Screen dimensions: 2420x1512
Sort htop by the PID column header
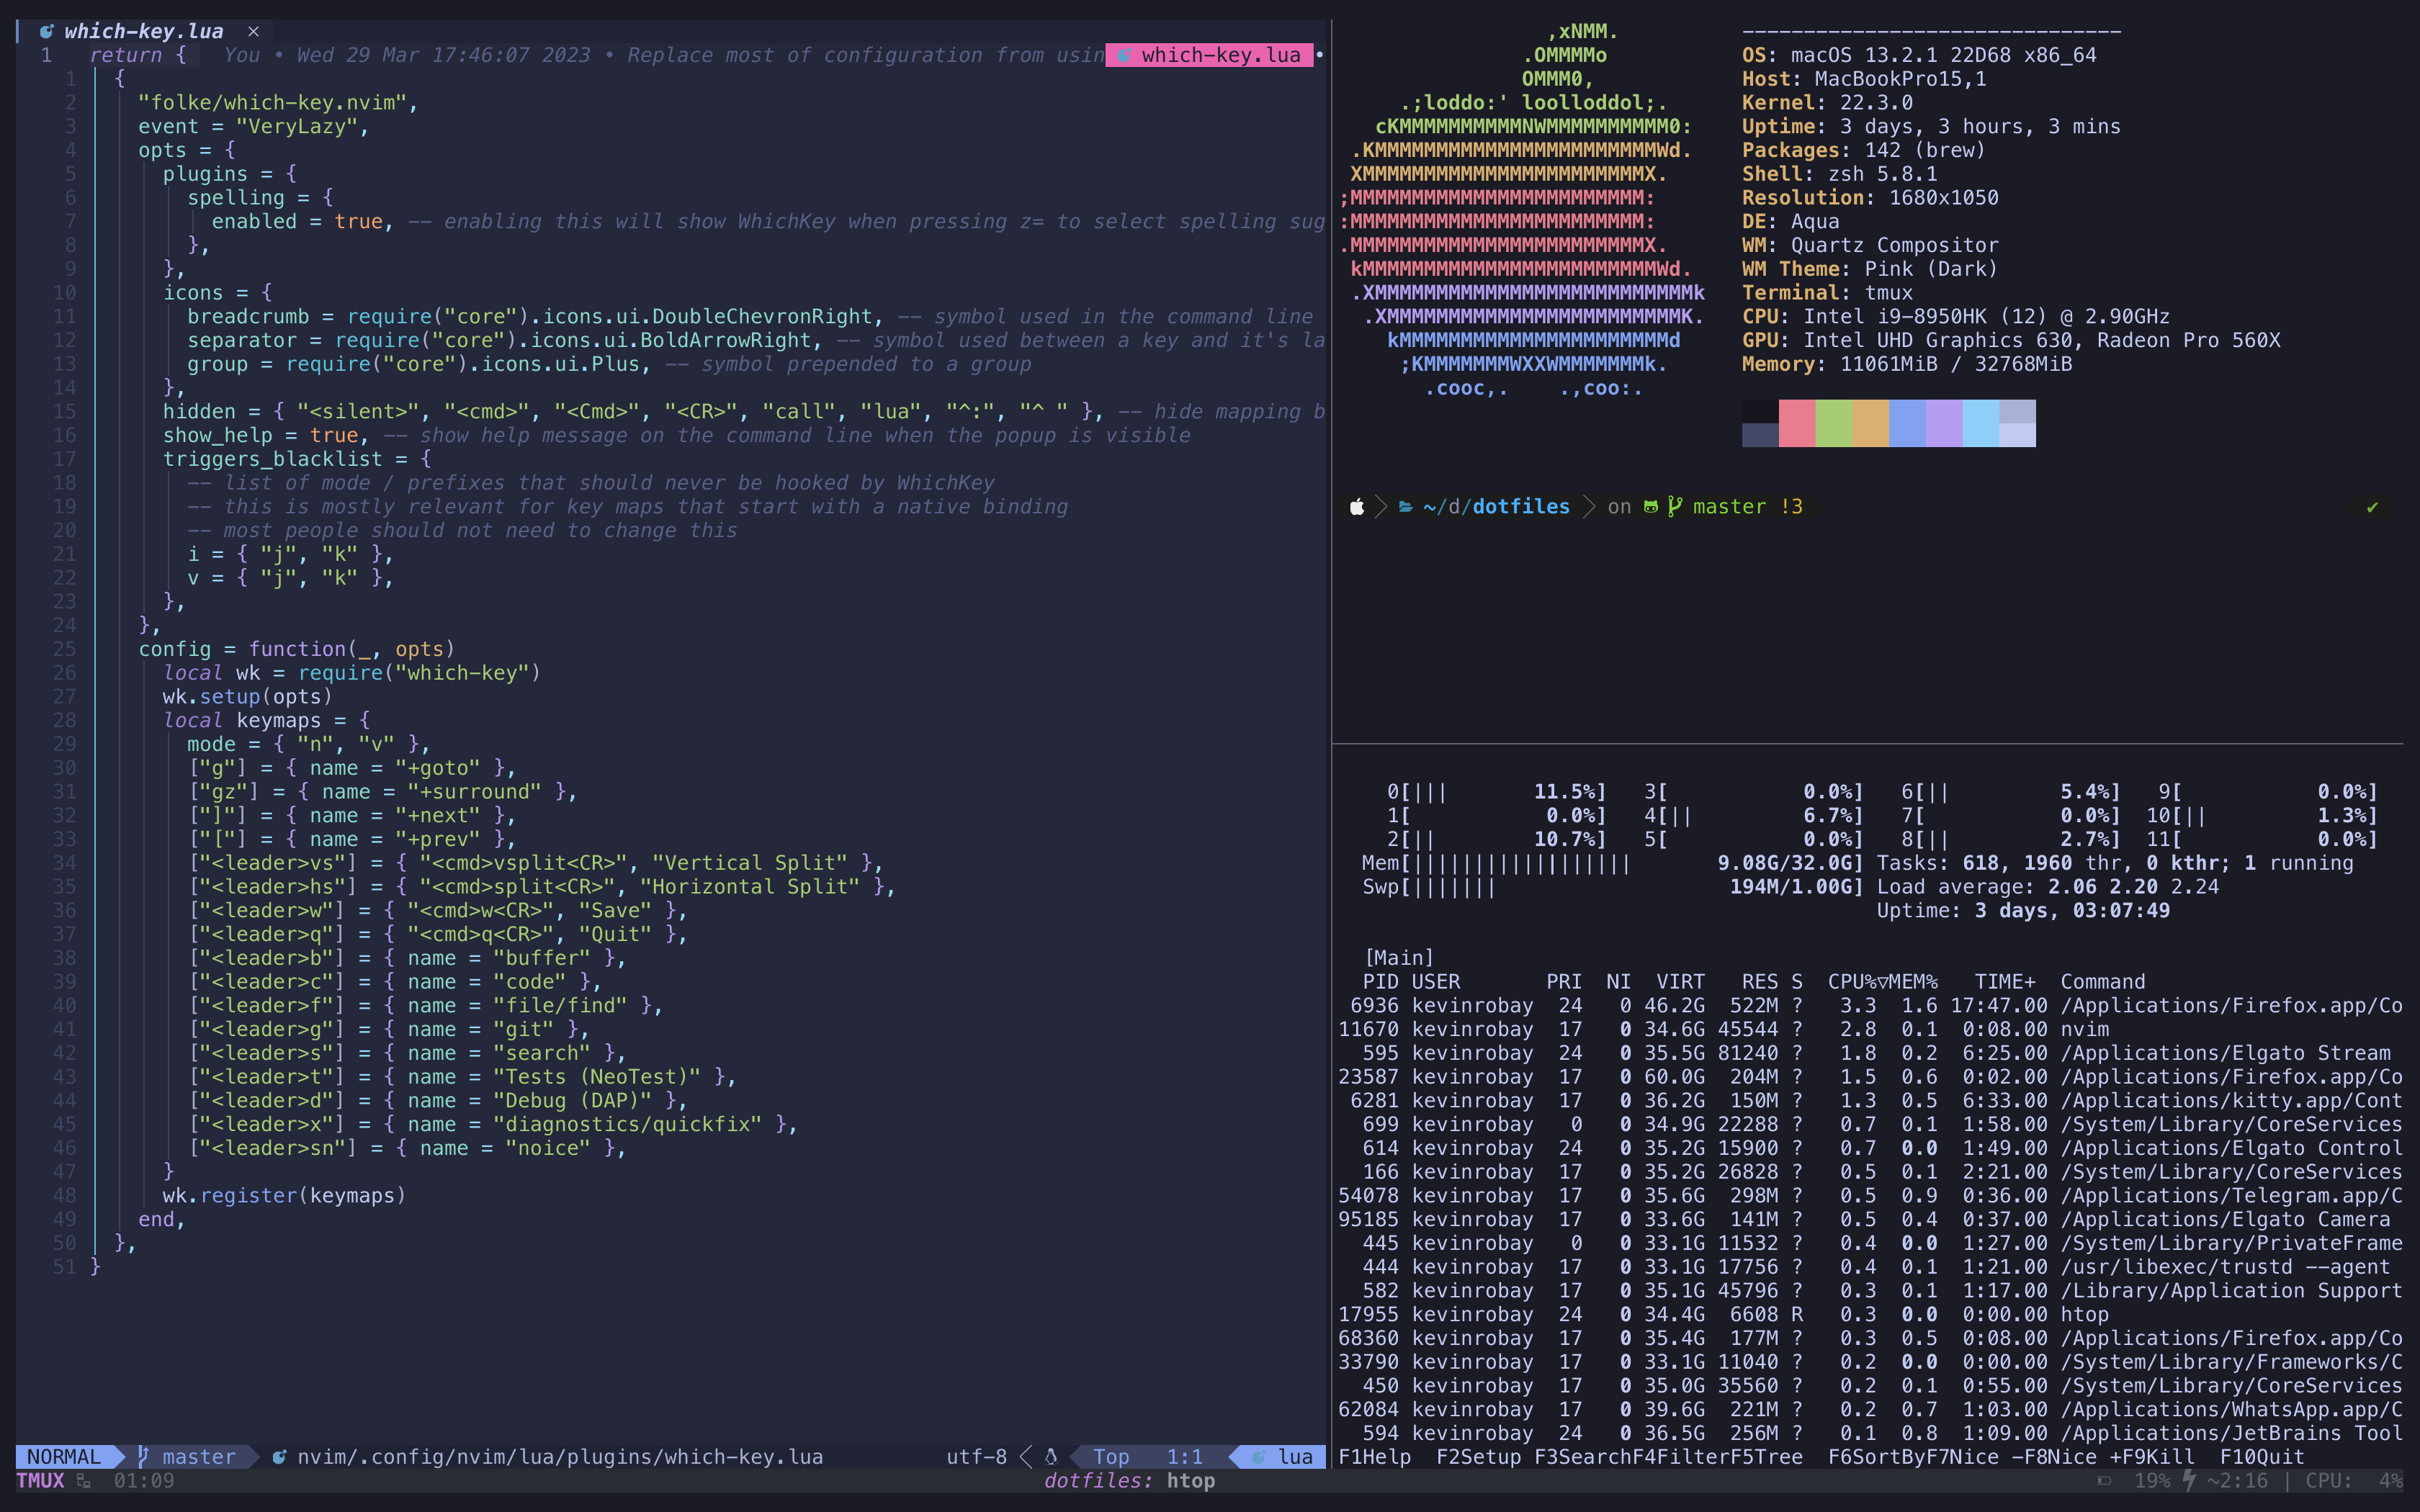1381,982
